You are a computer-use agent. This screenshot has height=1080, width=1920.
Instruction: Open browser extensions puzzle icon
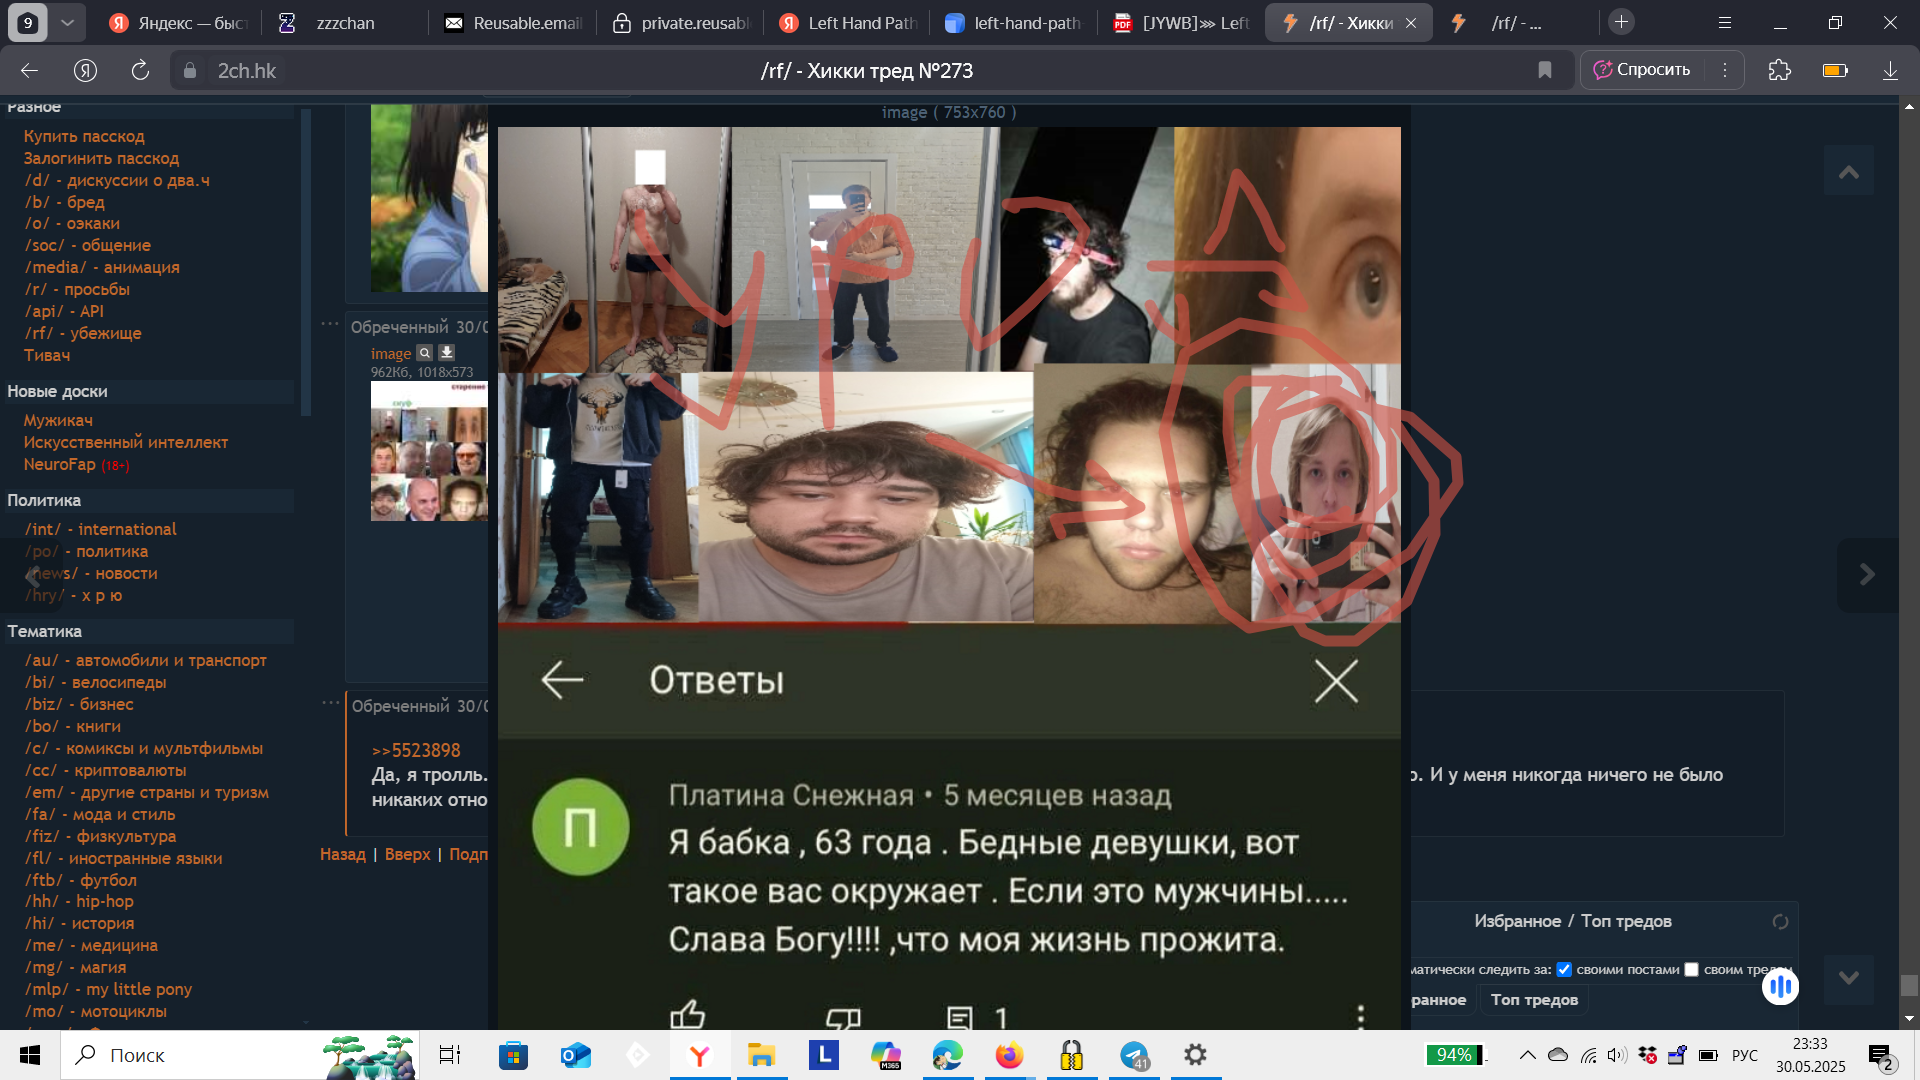tap(1779, 70)
